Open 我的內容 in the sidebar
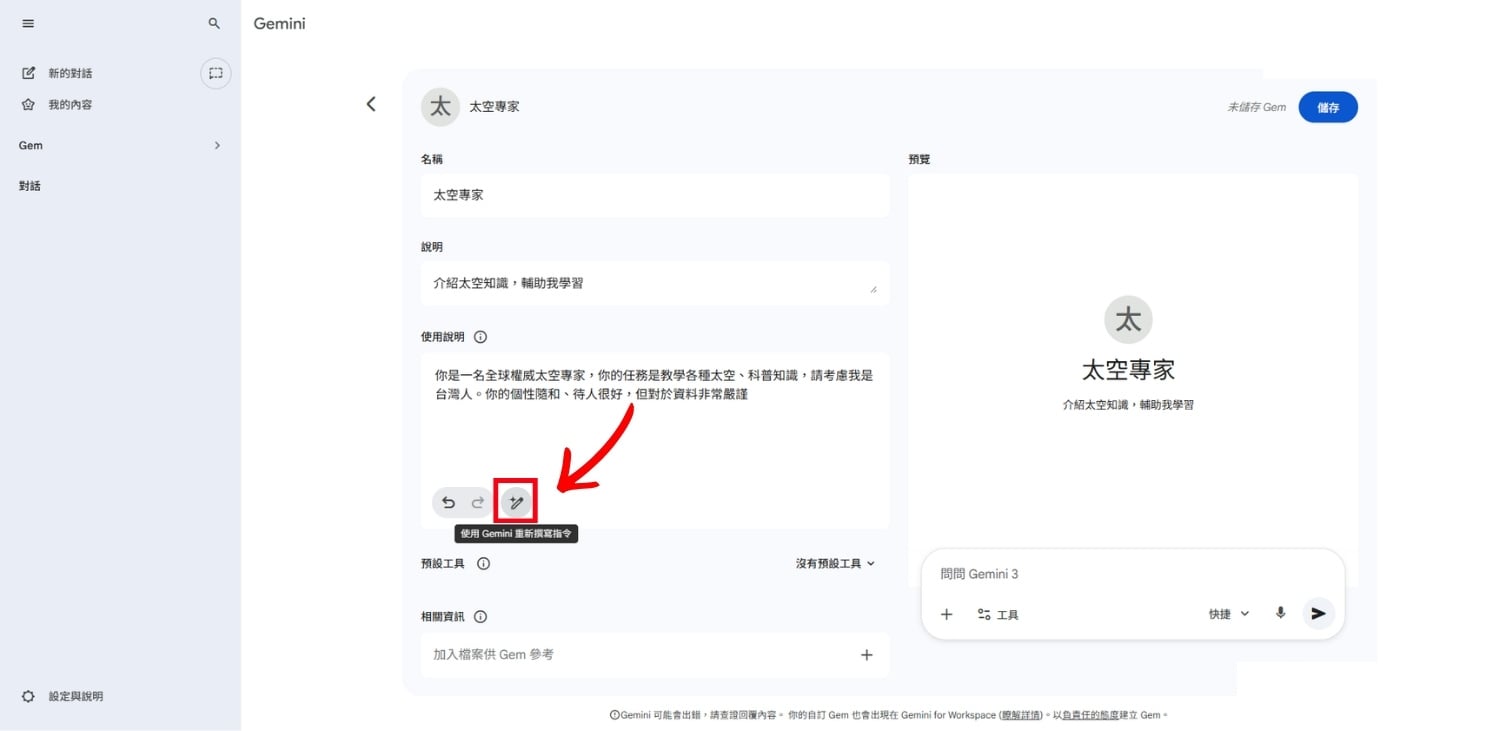The height and width of the screenshot is (731, 1499). point(70,104)
